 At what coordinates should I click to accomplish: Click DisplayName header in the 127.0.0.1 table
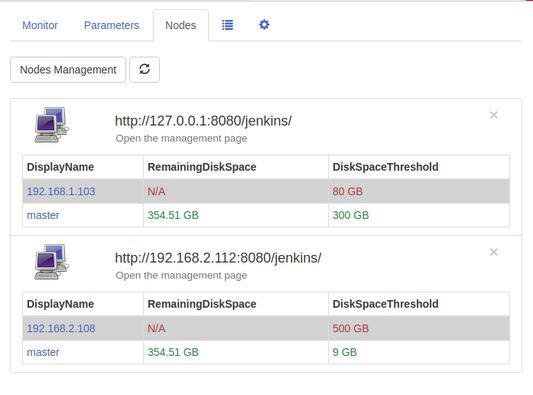(x=61, y=167)
